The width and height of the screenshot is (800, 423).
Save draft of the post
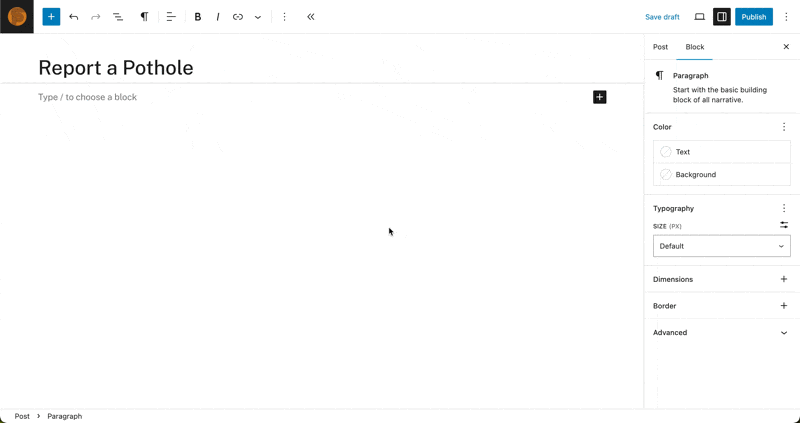pos(662,17)
